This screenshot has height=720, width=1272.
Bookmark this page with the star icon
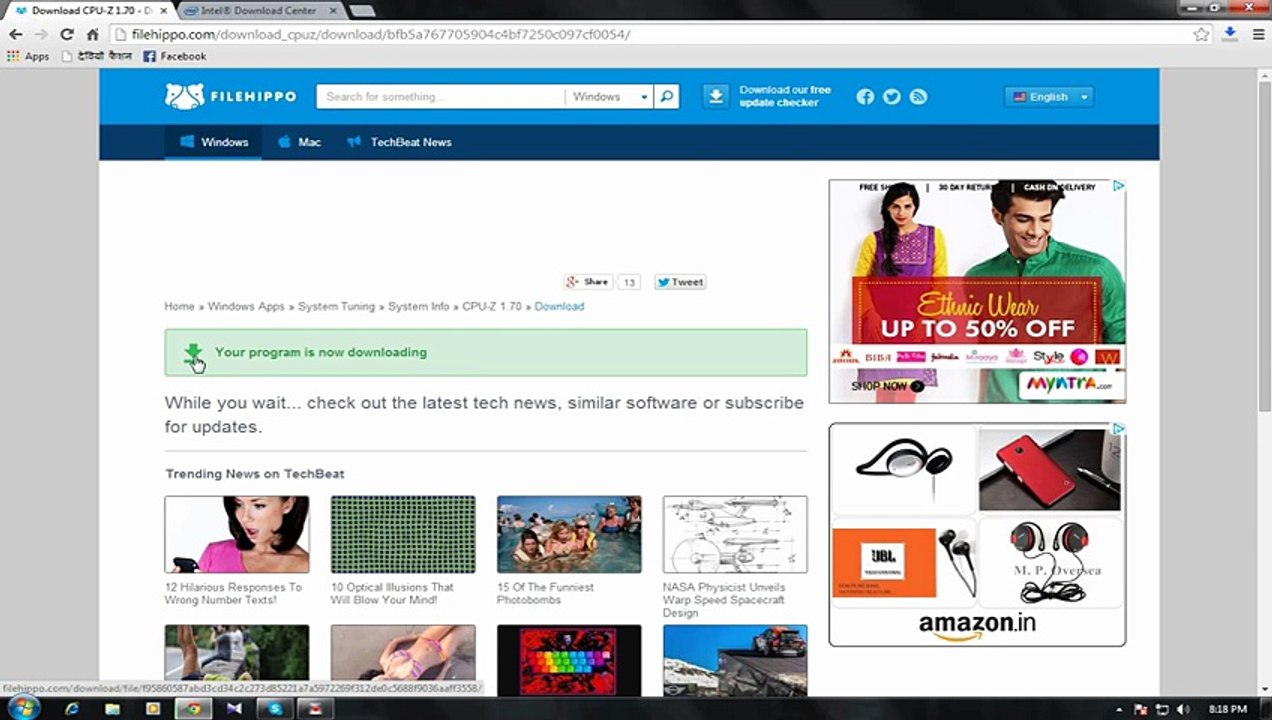[x=1201, y=34]
